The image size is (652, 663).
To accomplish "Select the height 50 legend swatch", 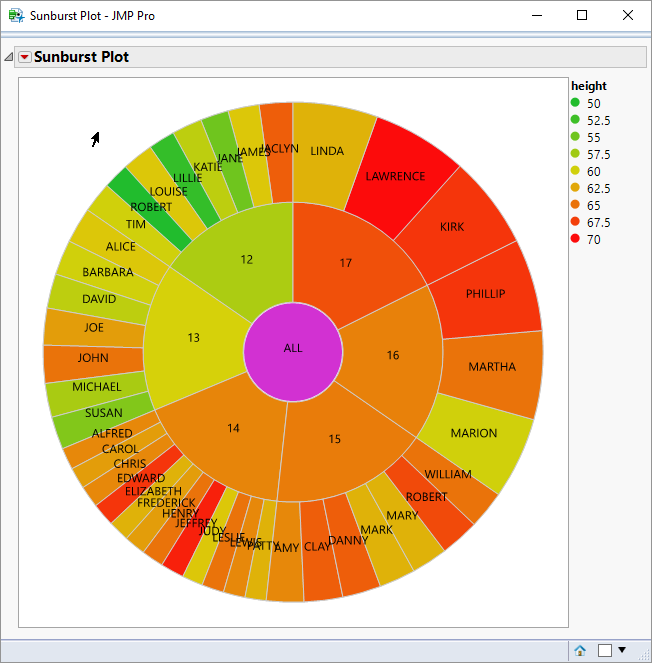I will [x=575, y=102].
